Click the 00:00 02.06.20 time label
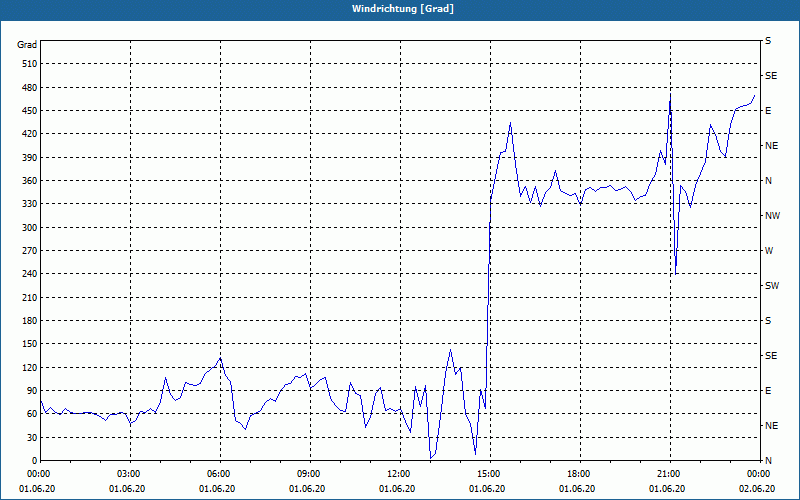 [x=757, y=481]
